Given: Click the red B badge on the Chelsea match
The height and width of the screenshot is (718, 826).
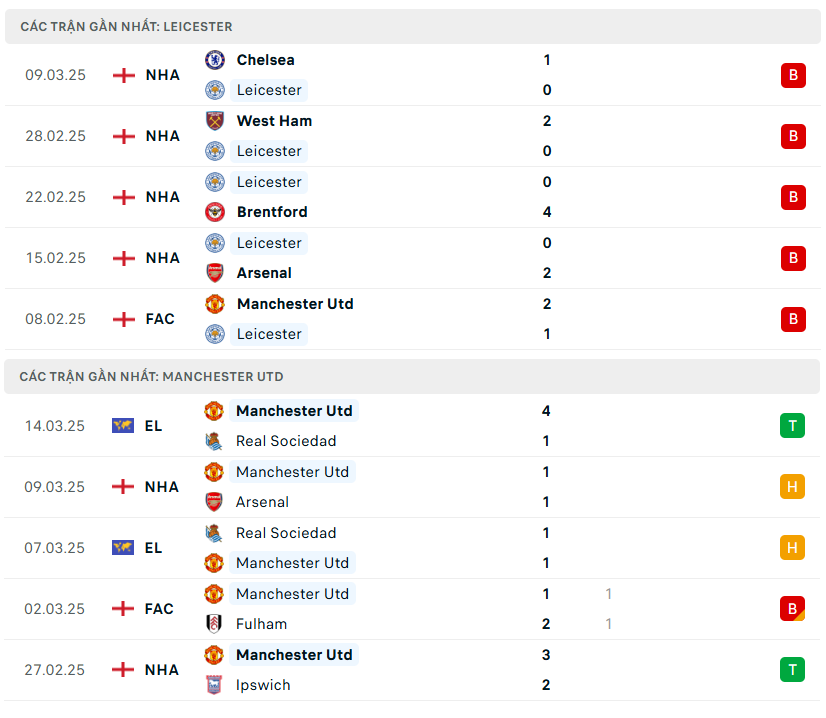Looking at the screenshot, I should pos(793,75).
